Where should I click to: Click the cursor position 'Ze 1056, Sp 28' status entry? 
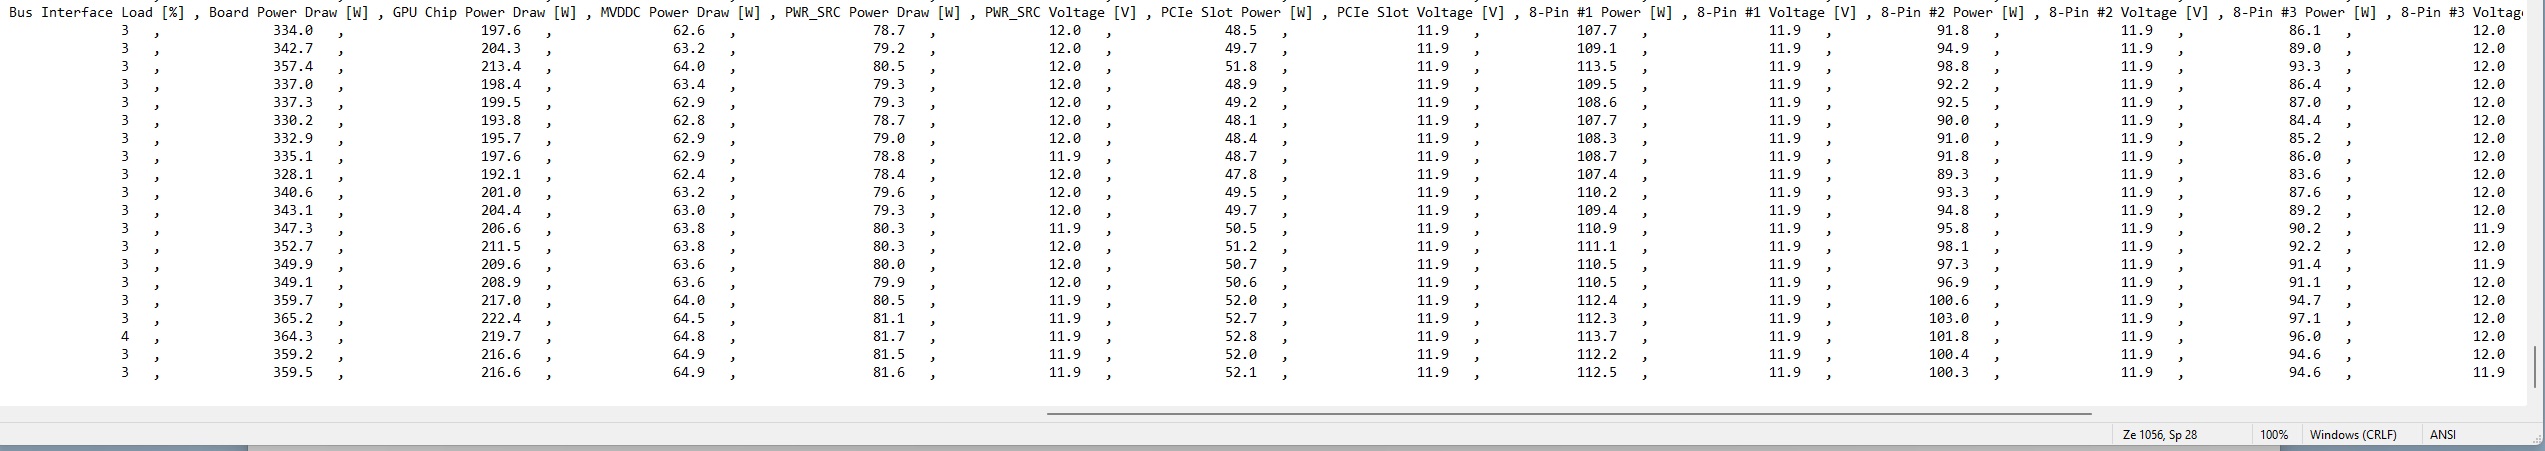point(2159,435)
